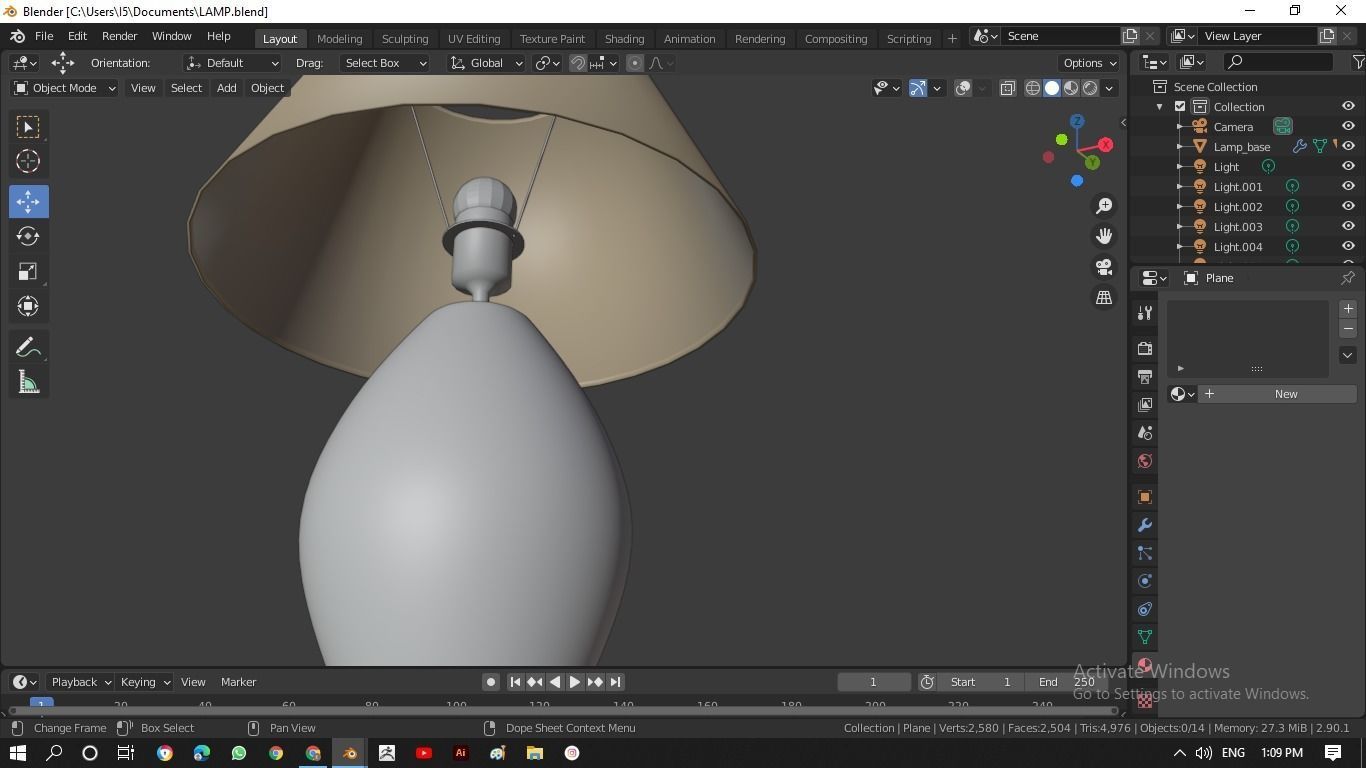Switch to wireframe viewport shading
This screenshot has height=768, width=1366.
[x=1033, y=88]
